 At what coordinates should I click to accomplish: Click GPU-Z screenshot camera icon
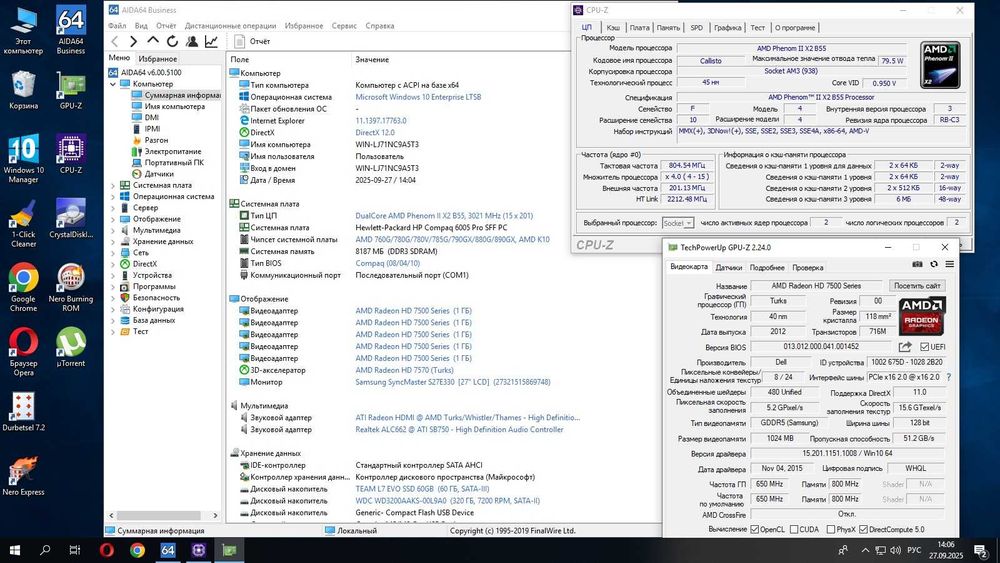coord(917,264)
